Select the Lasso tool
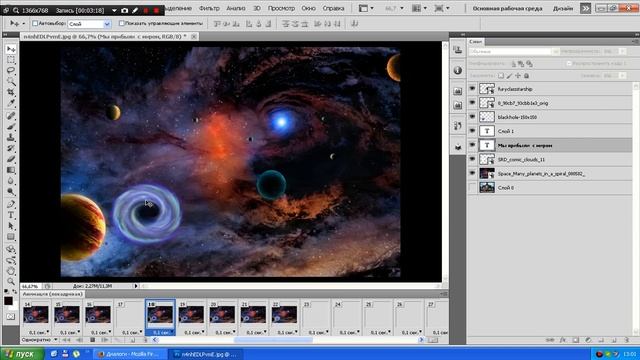 11,71
